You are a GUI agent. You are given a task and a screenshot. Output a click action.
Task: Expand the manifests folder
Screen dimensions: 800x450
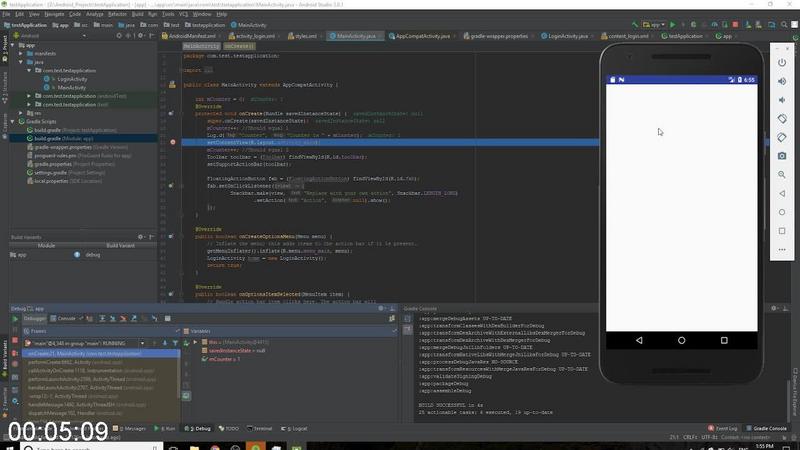coord(21,54)
